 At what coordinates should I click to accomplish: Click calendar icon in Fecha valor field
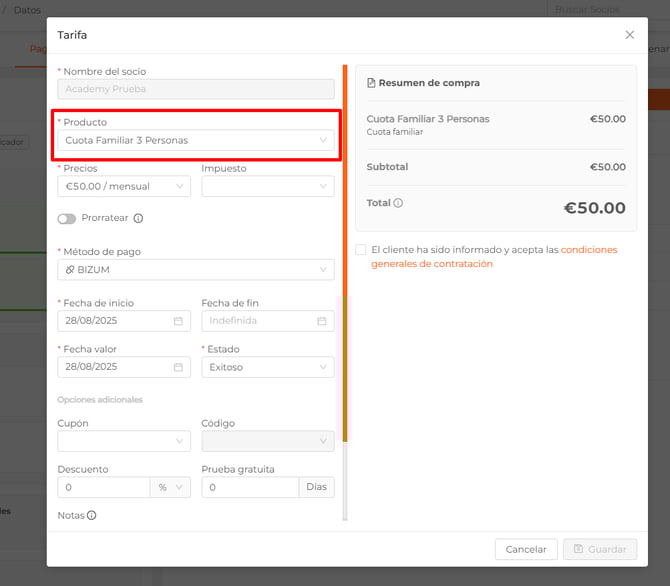tap(178, 367)
